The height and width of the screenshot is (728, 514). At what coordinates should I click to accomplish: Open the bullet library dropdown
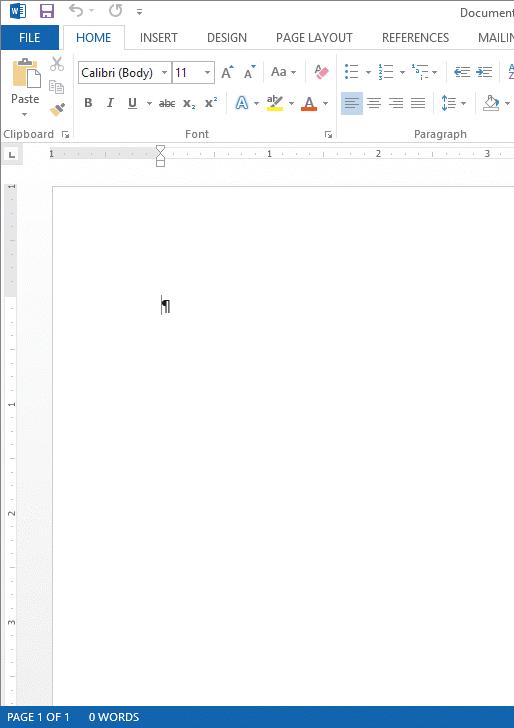[368, 72]
